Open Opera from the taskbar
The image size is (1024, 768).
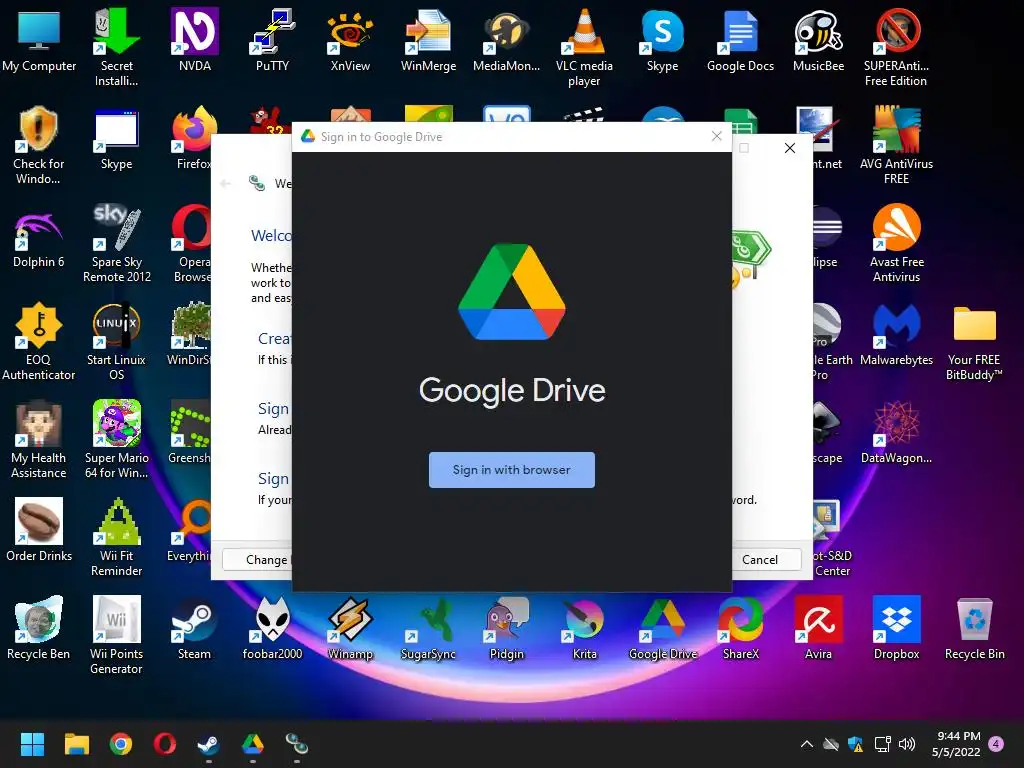(x=165, y=744)
